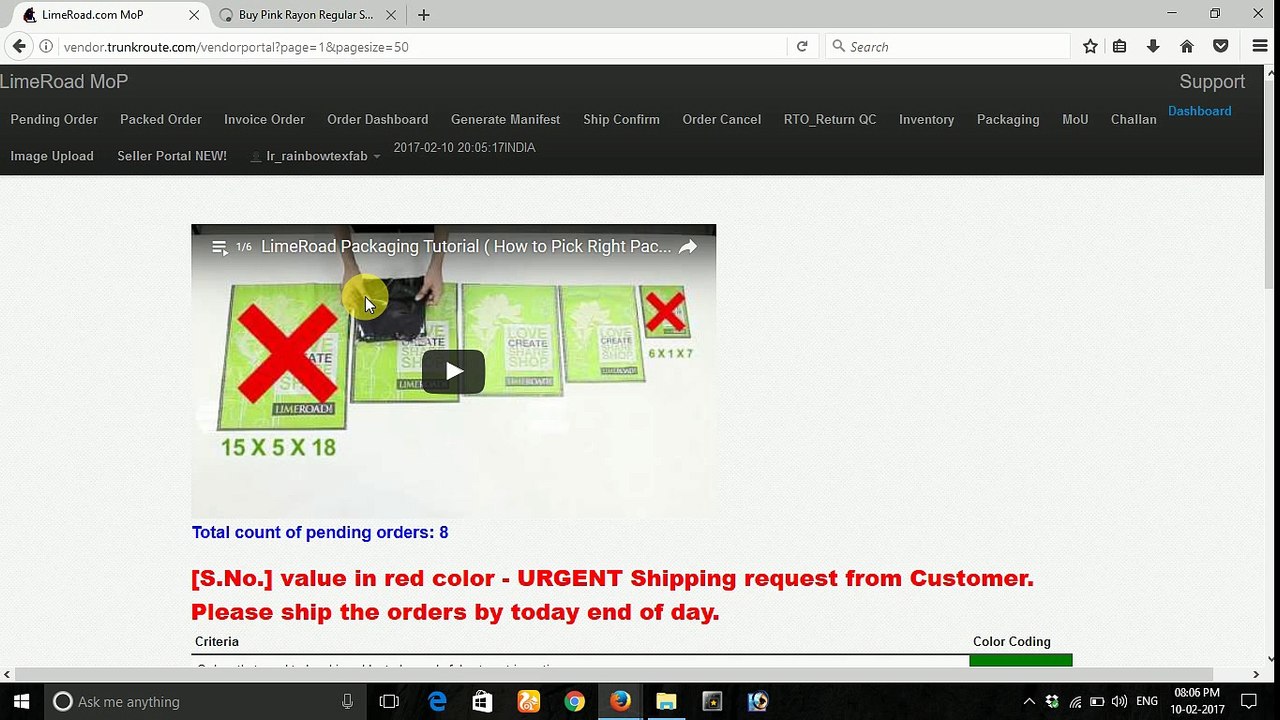The height and width of the screenshot is (720, 1280).
Task: Open Task View from the taskbar
Action: tap(389, 701)
